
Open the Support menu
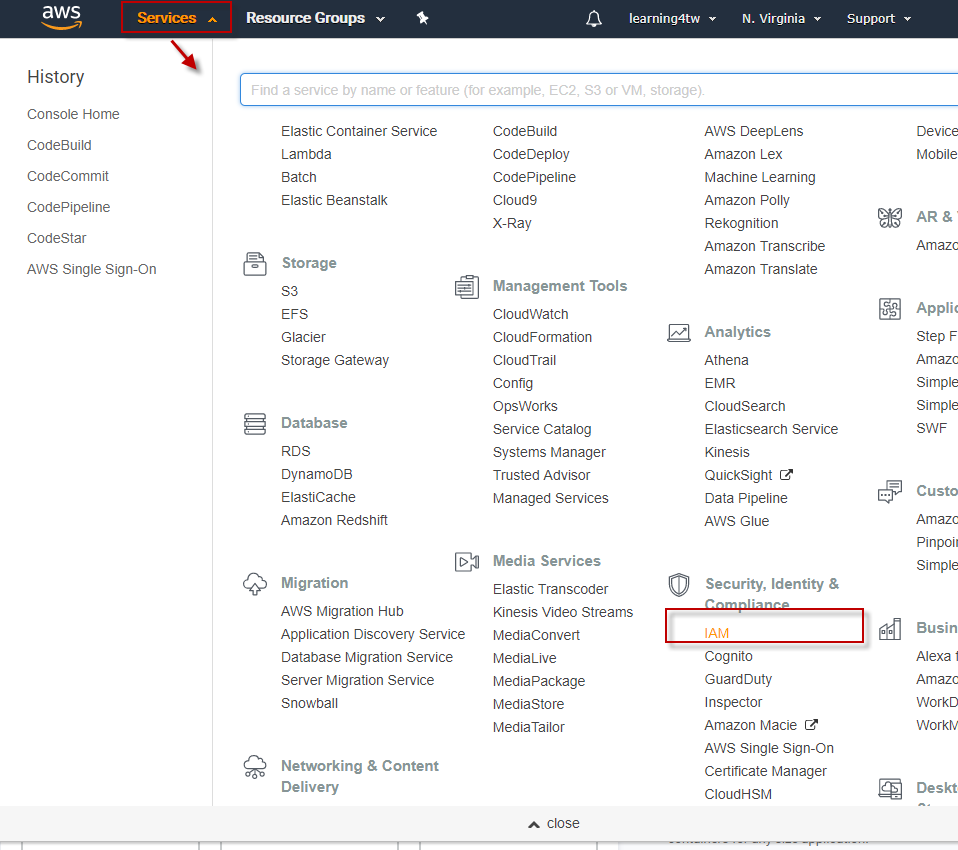pos(878,19)
